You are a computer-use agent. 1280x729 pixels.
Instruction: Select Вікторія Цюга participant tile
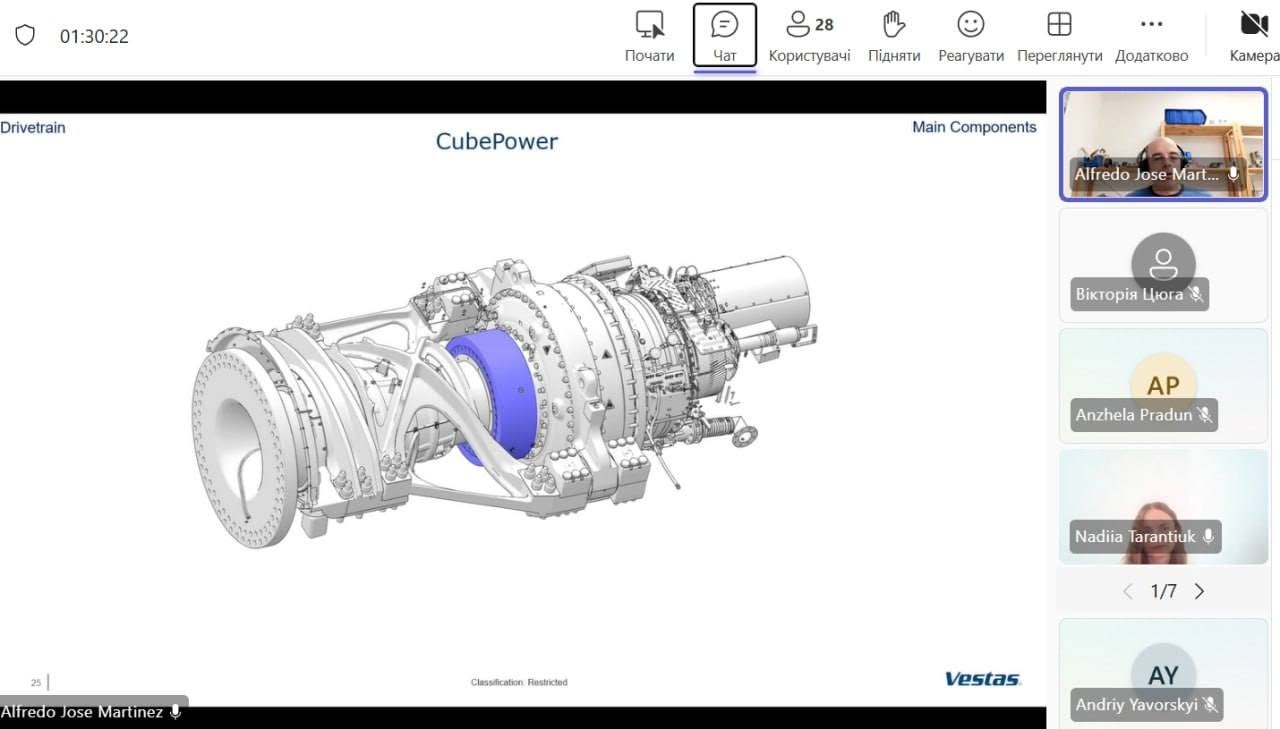(1163, 265)
